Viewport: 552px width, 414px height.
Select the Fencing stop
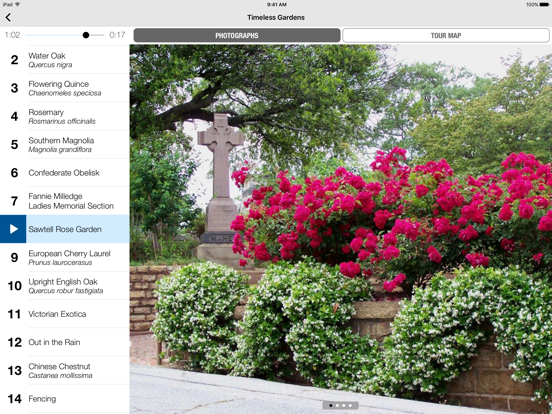[x=65, y=399]
